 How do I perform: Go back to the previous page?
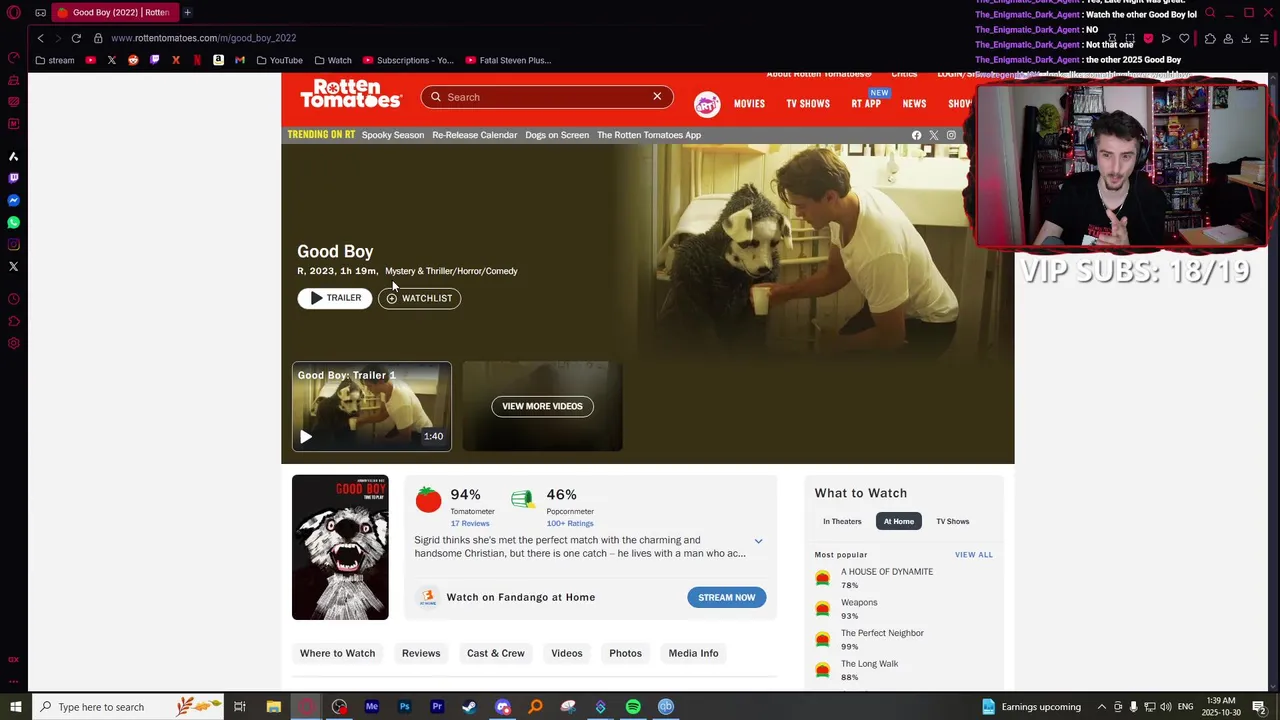click(x=40, y=38)
